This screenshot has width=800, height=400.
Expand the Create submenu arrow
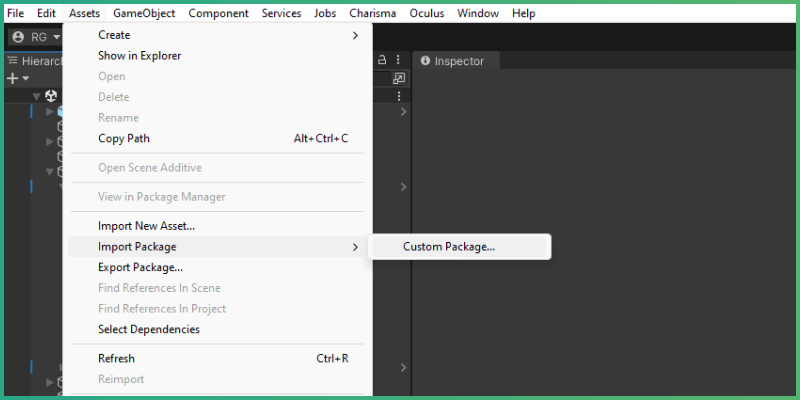click(355, 35)
